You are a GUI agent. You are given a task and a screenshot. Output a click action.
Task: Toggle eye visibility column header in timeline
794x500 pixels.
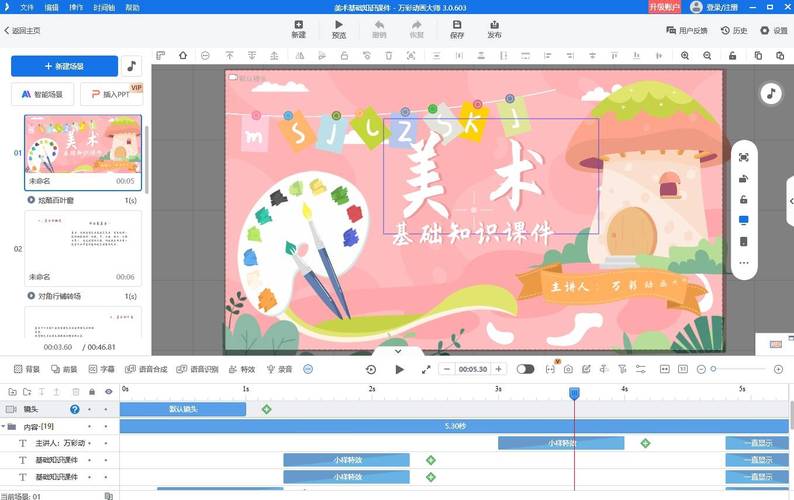[108, 391]
